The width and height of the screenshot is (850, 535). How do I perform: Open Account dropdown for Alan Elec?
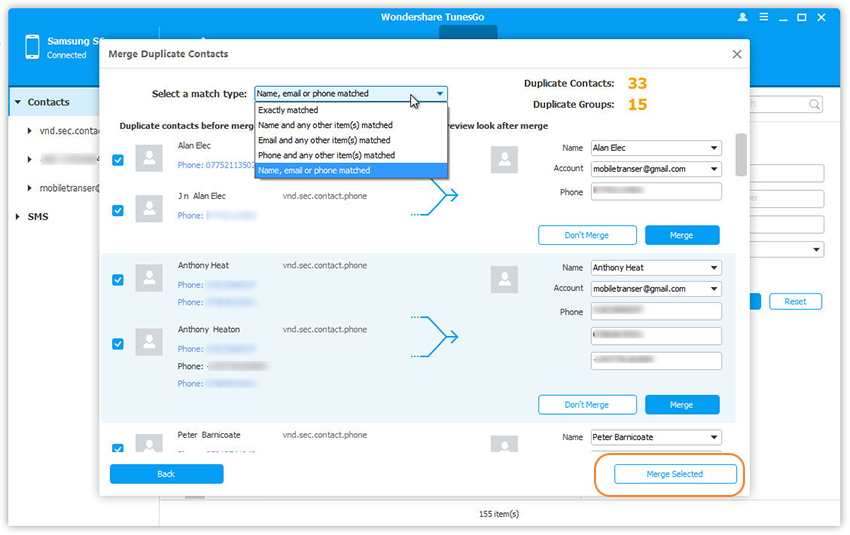pos(656,169)
